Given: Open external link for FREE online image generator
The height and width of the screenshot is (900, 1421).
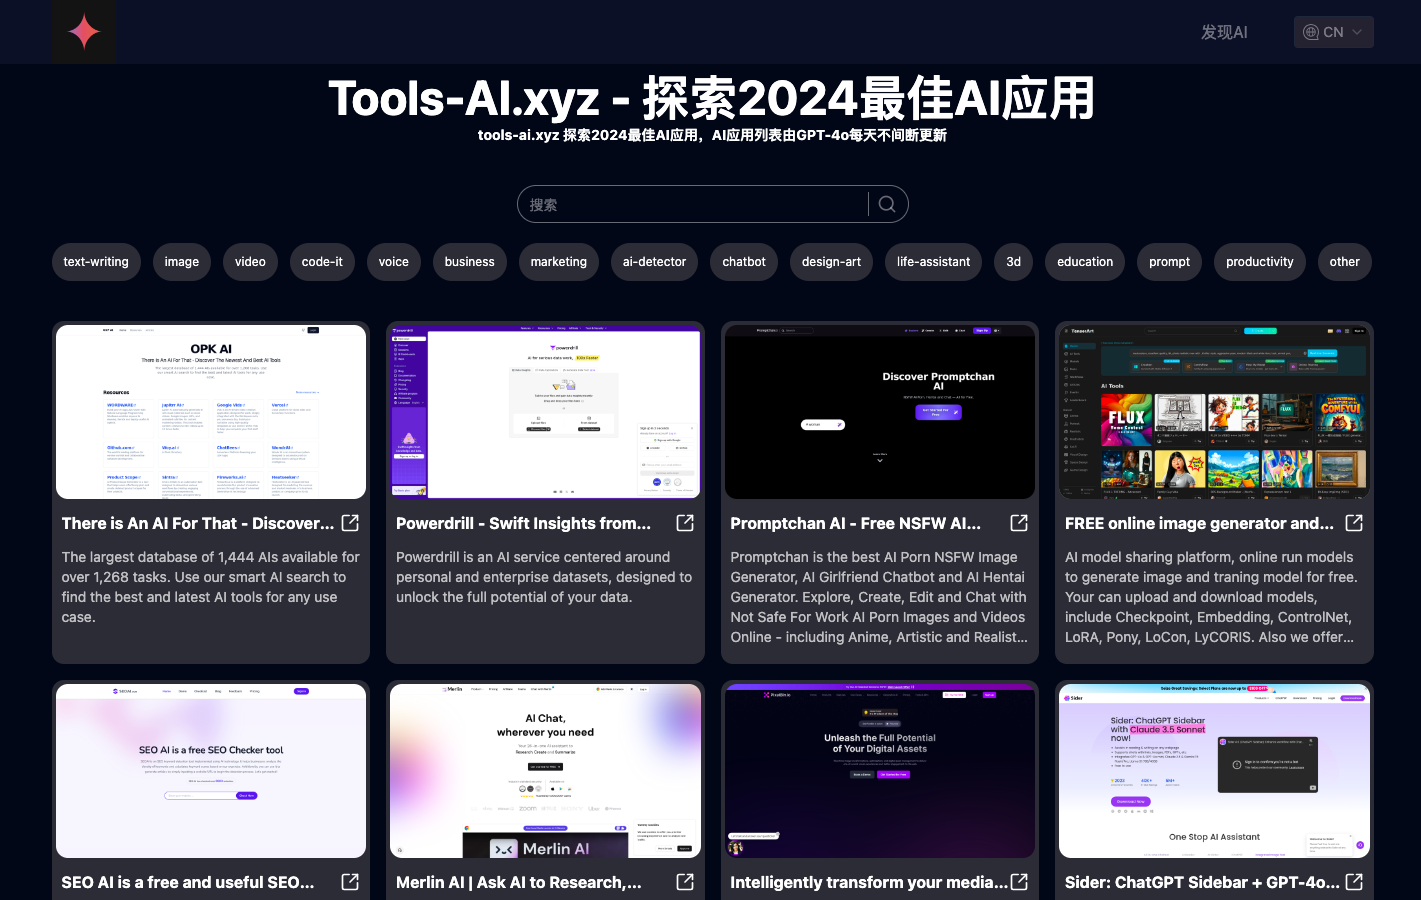Looking at the screenshot, I should (x=1354, y=523).
